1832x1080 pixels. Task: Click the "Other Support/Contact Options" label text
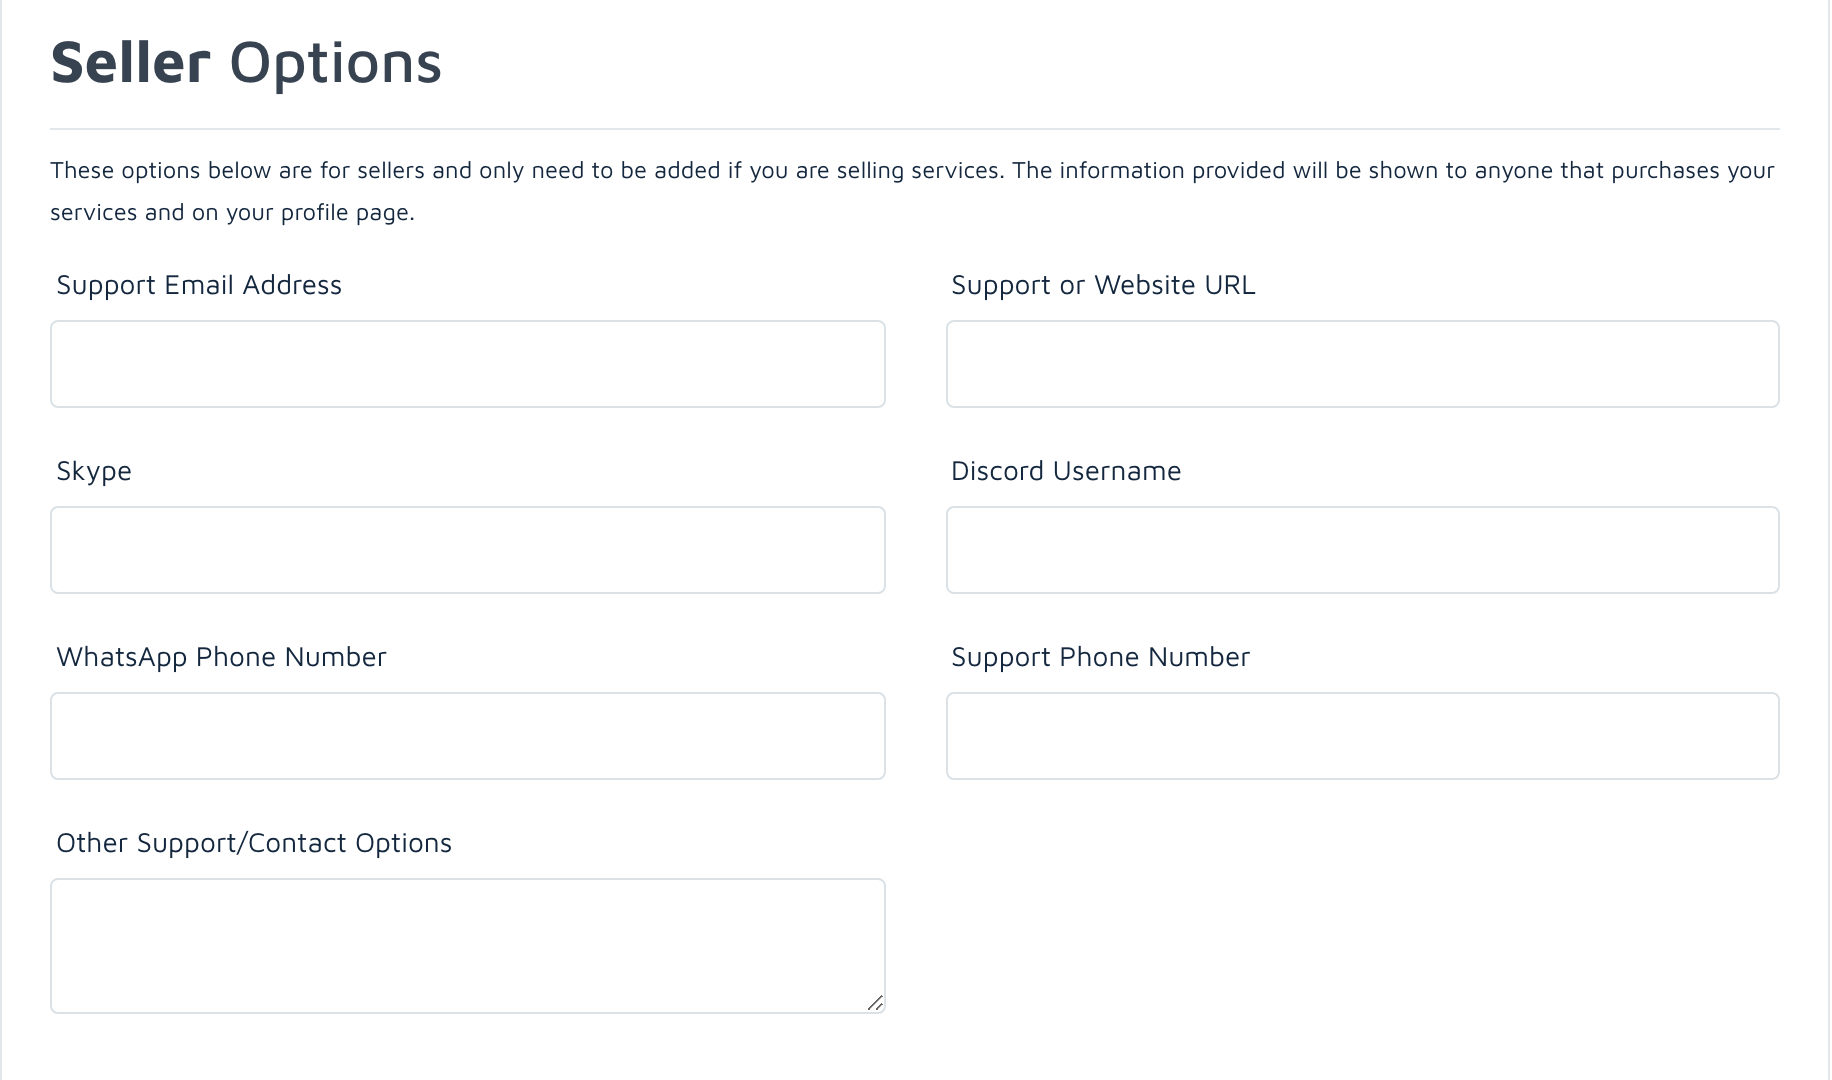tap(254, 843)
